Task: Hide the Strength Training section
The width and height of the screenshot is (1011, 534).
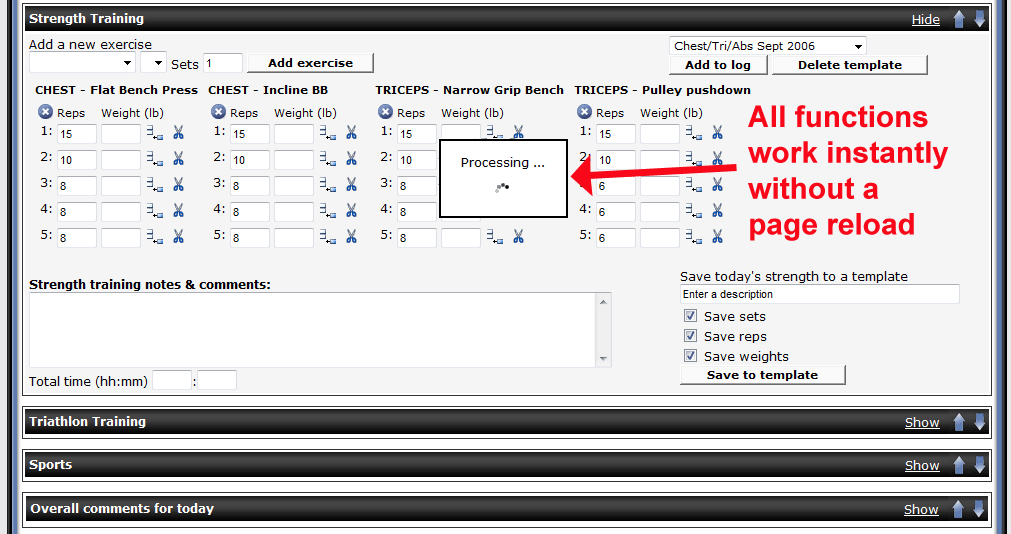Action: [x=925, y=20]
